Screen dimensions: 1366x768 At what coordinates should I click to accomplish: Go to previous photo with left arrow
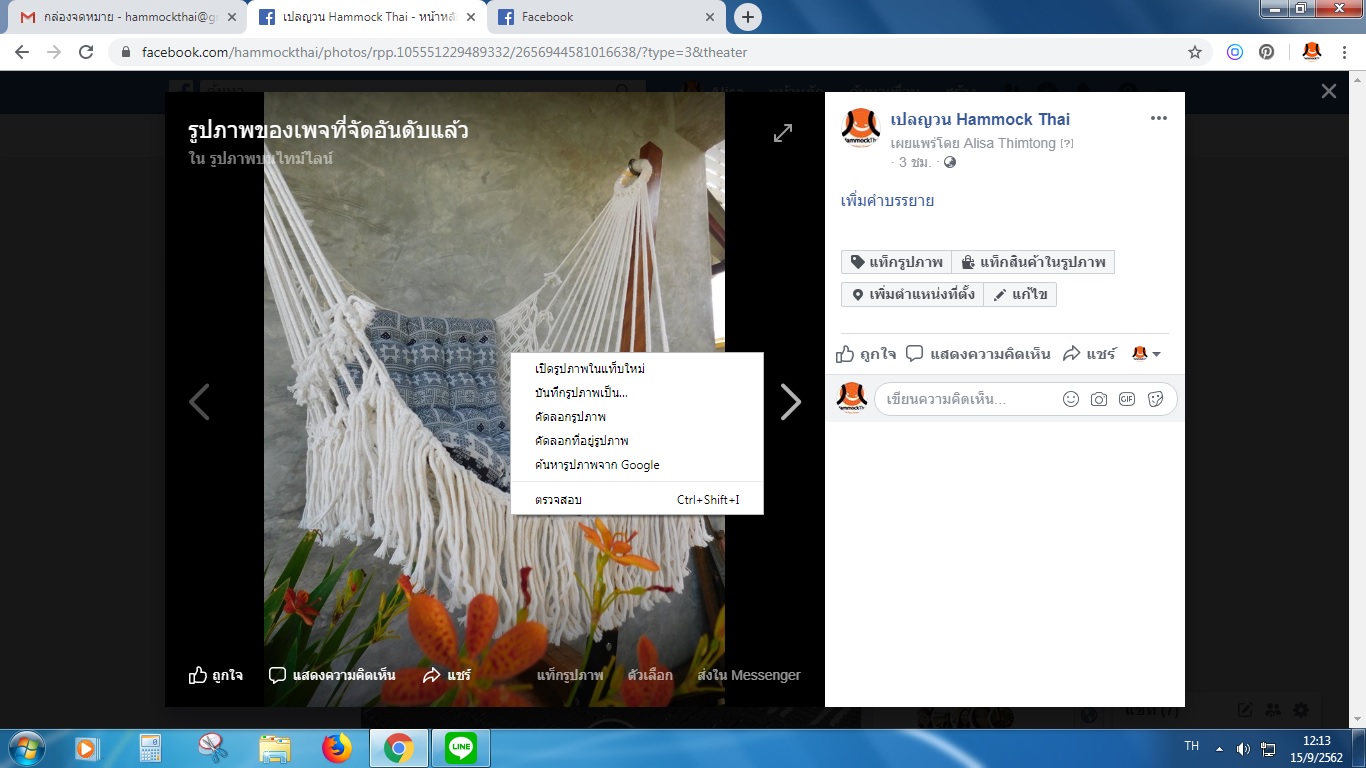click(199, 402)
